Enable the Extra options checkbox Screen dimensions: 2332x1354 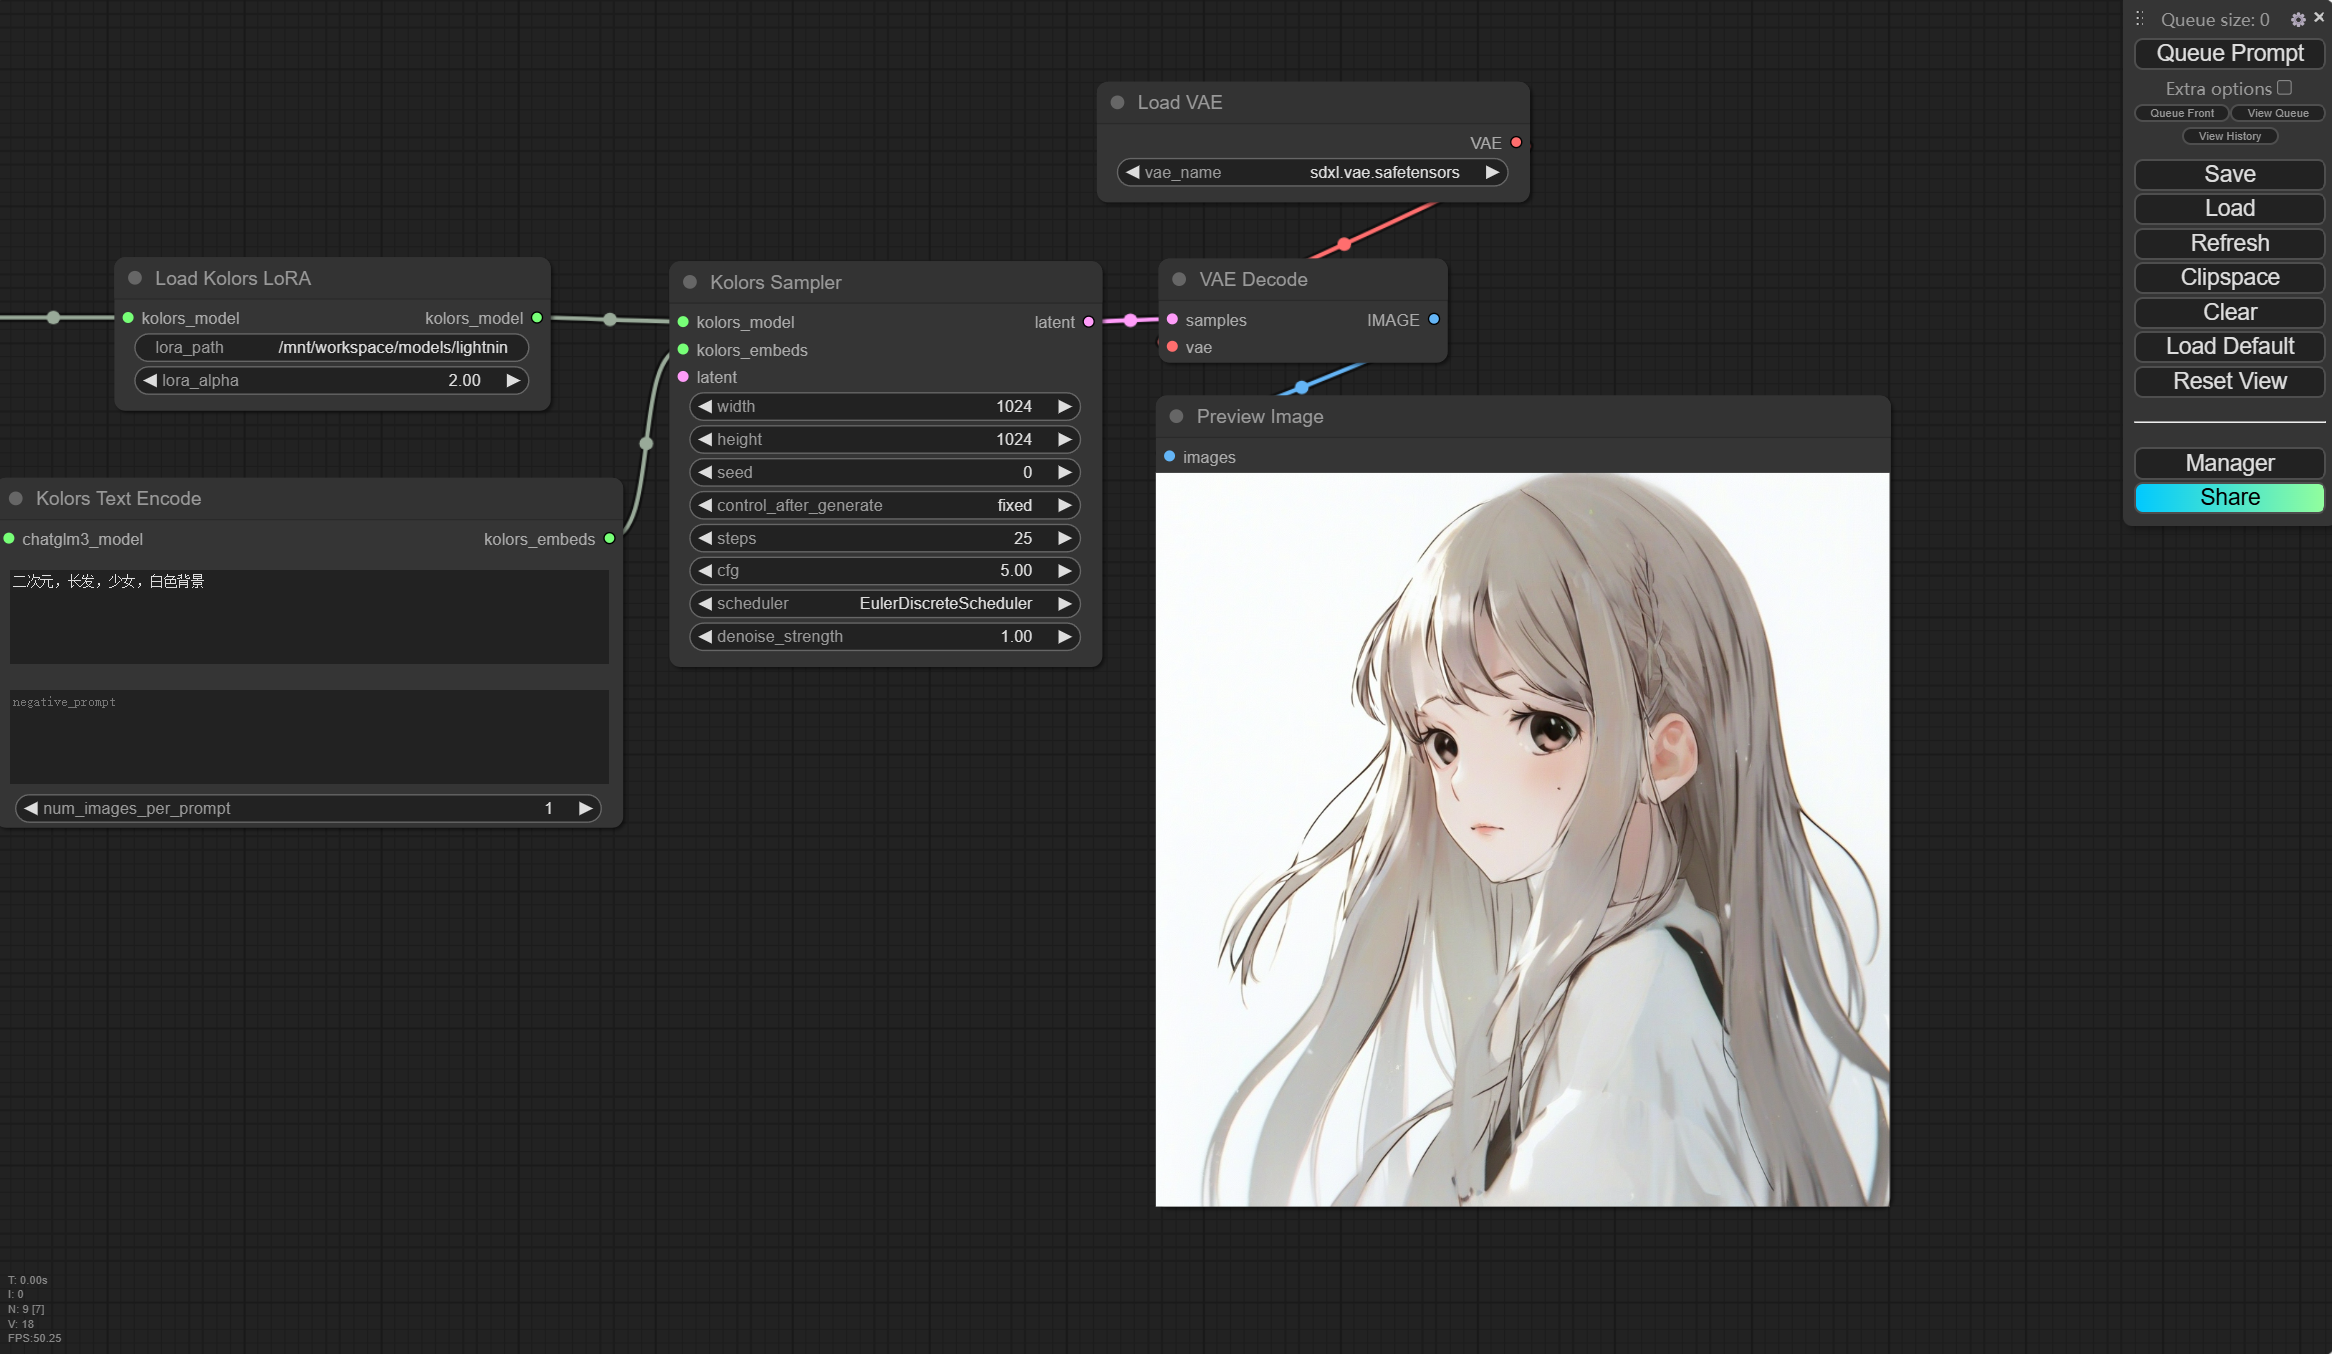(2284, 88)
